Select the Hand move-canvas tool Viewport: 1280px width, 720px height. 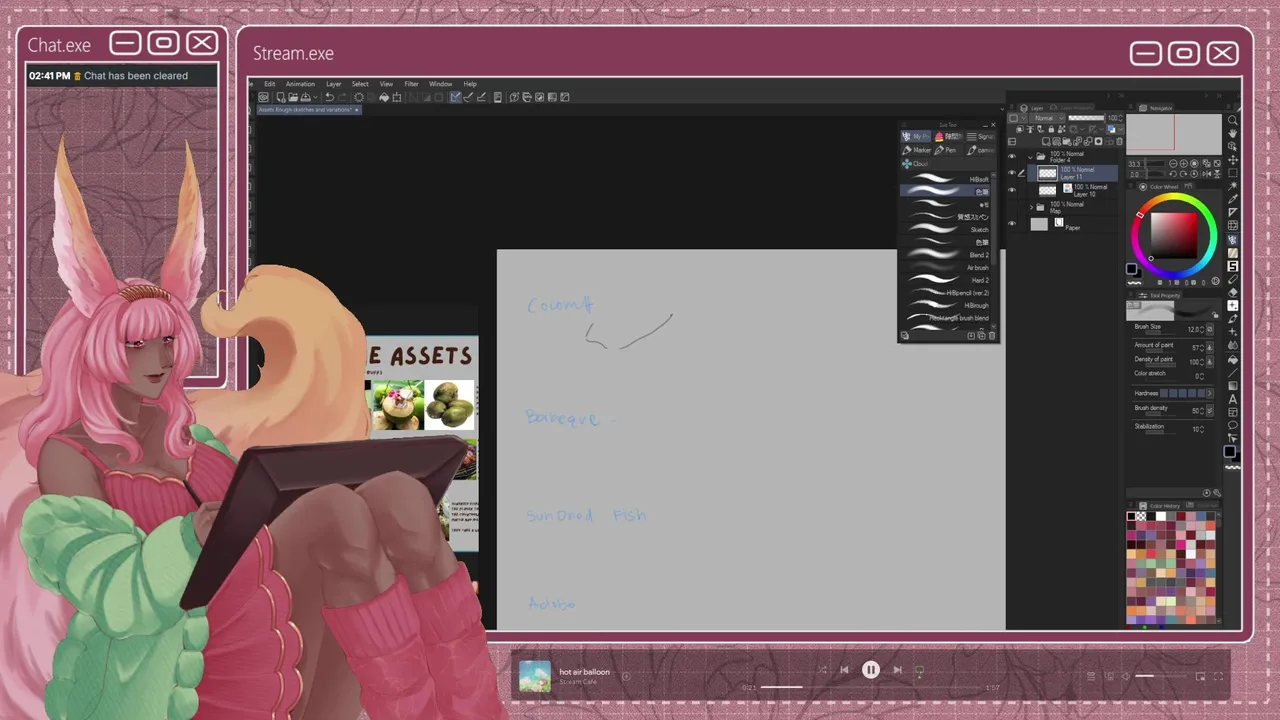tap(1232, 133)
